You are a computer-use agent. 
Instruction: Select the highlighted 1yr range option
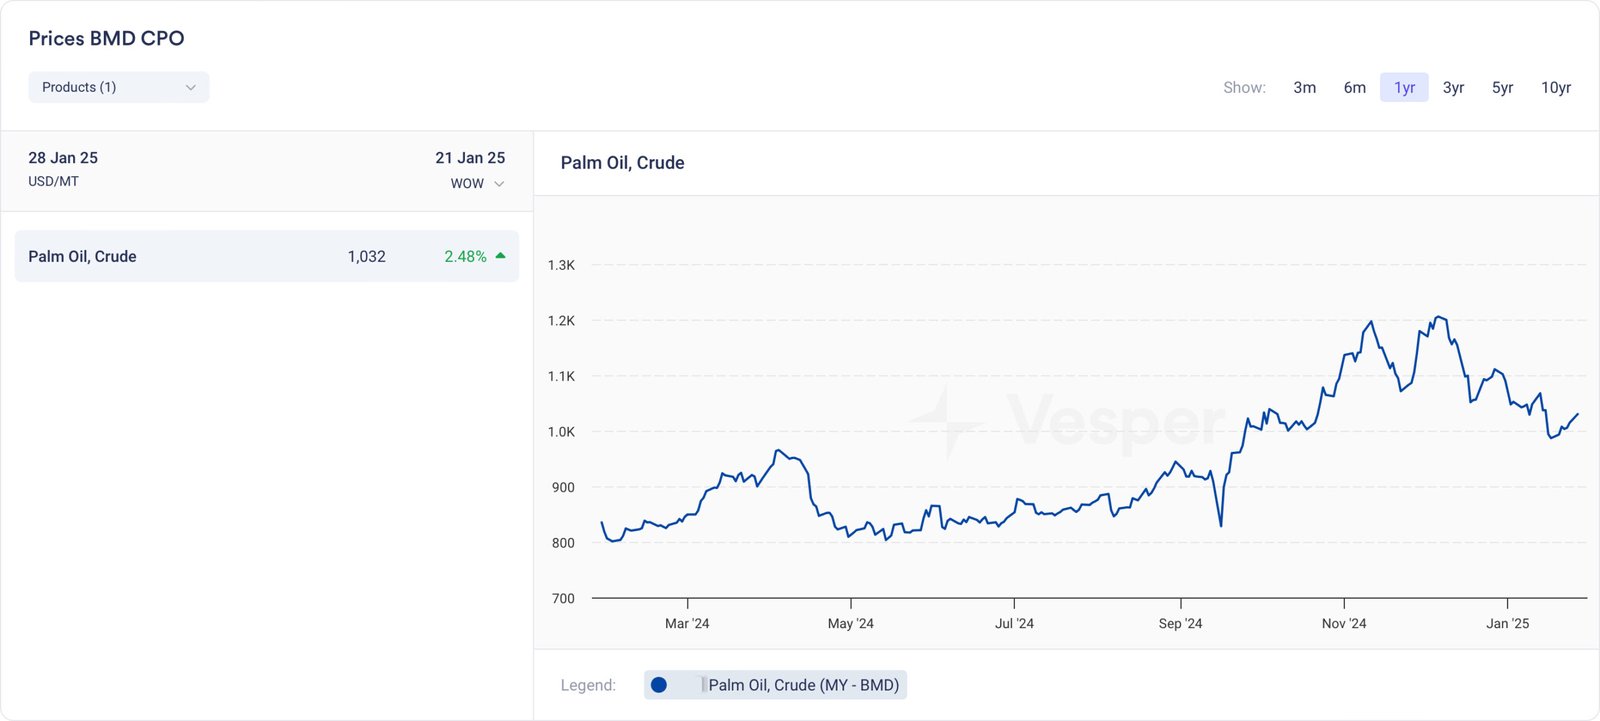pyautogui.click(x=1404, y=88)
